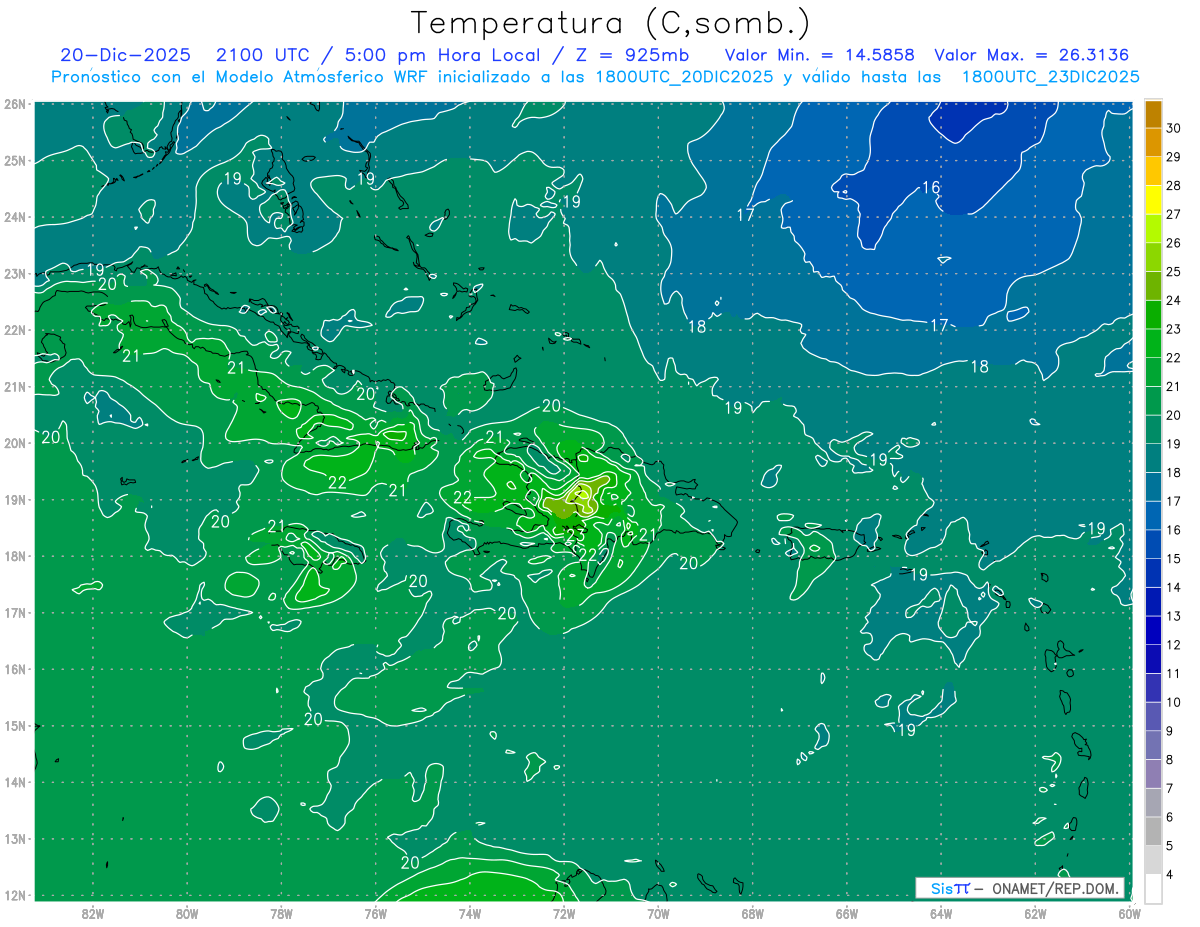Viewport: 1200px width, 927px height.
Task: Click the number 14 on the color scale
Action: pyautogui.click(x=1173, y=587)
